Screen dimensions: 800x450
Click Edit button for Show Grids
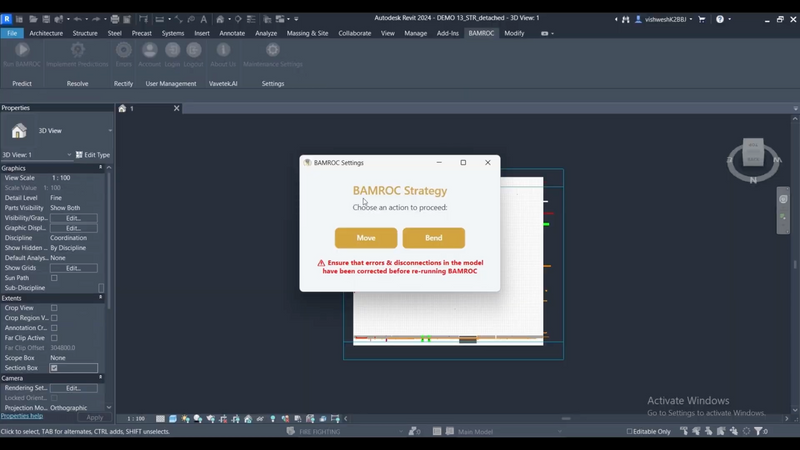click(x=73, y=268)
